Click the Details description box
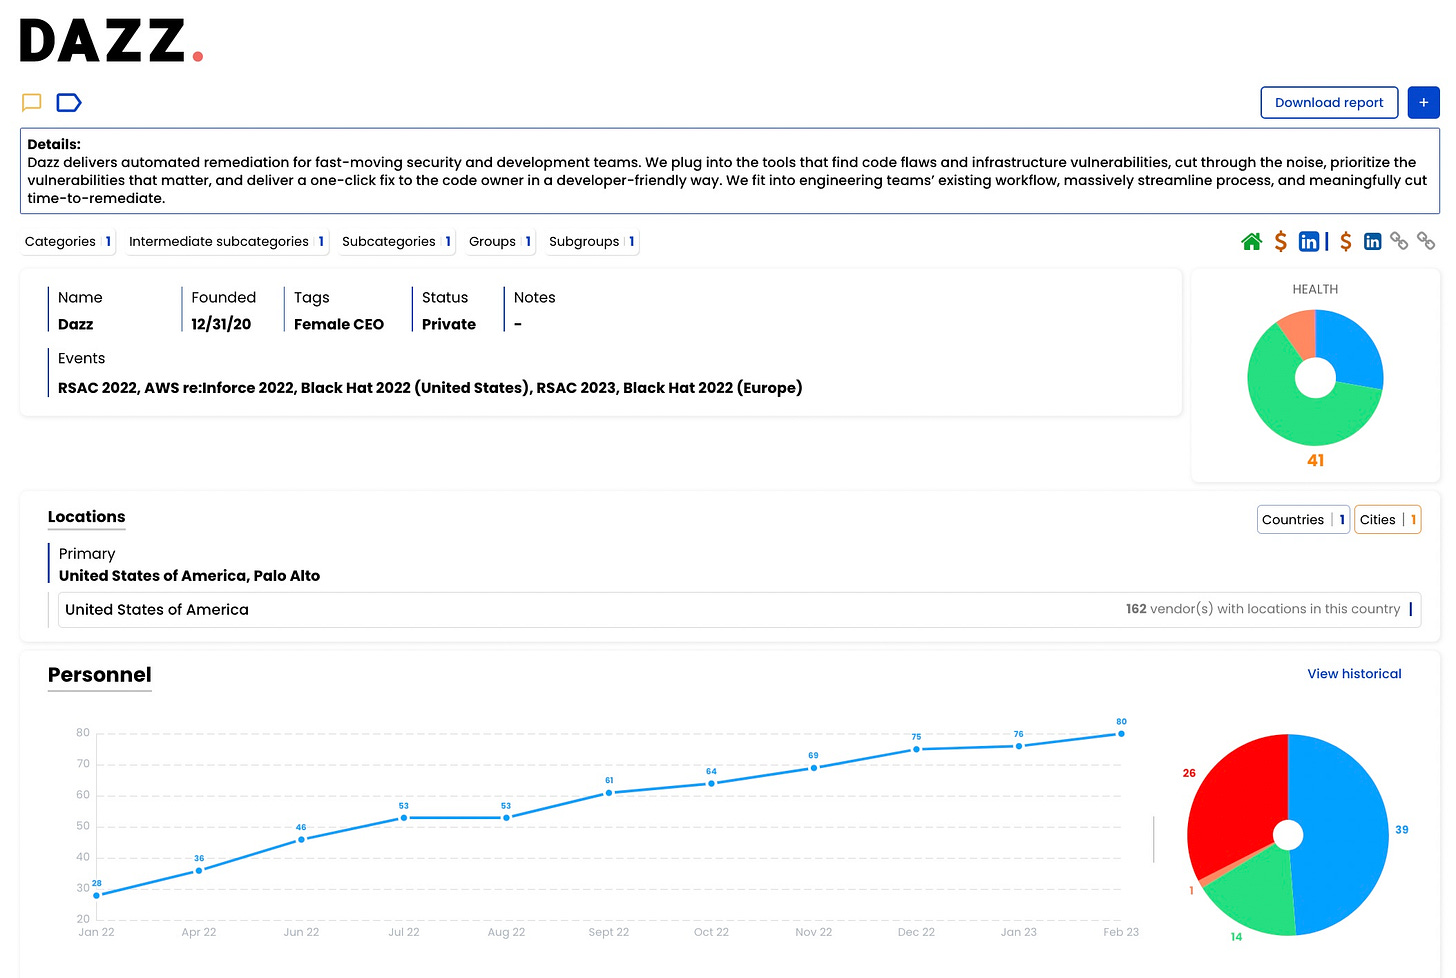 click(729, 171)
